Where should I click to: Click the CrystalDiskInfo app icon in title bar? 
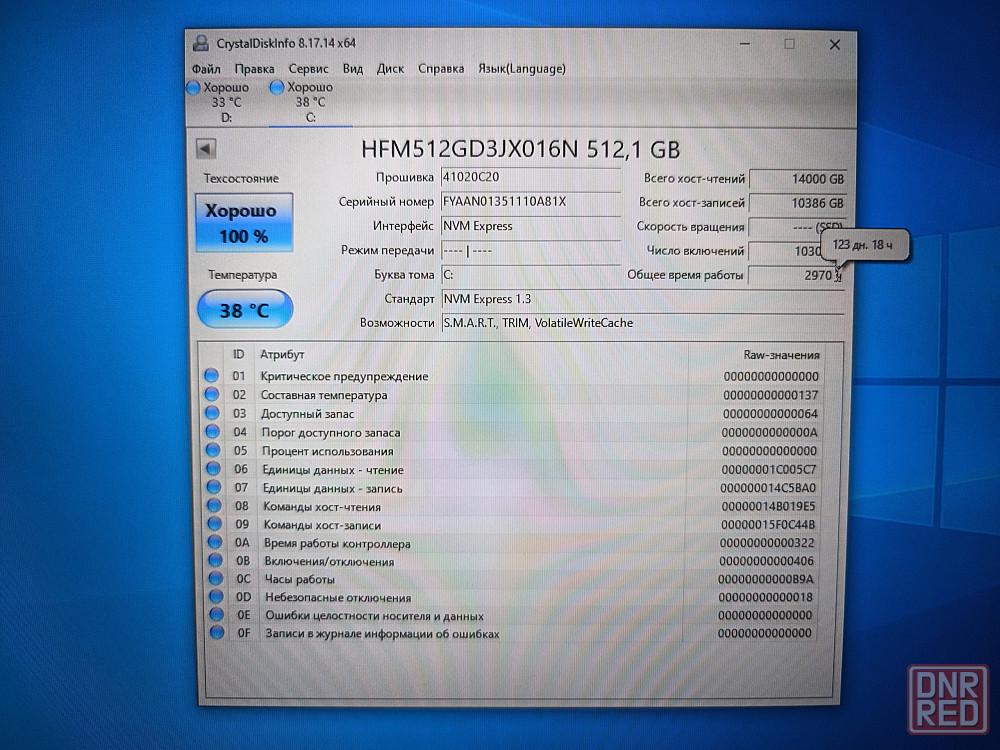[200, 43]
